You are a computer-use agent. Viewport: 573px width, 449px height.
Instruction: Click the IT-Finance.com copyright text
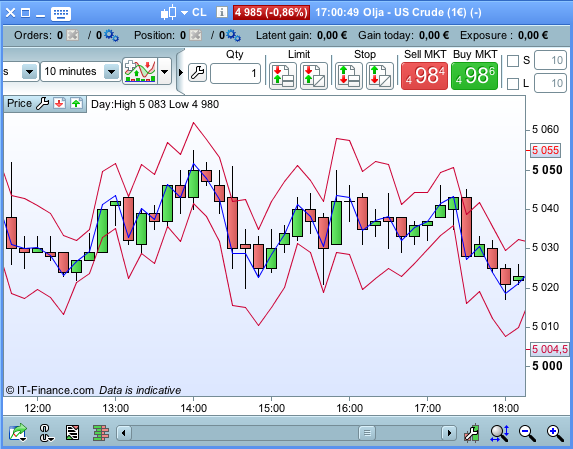pyautogui.click(x=50, y=390)
